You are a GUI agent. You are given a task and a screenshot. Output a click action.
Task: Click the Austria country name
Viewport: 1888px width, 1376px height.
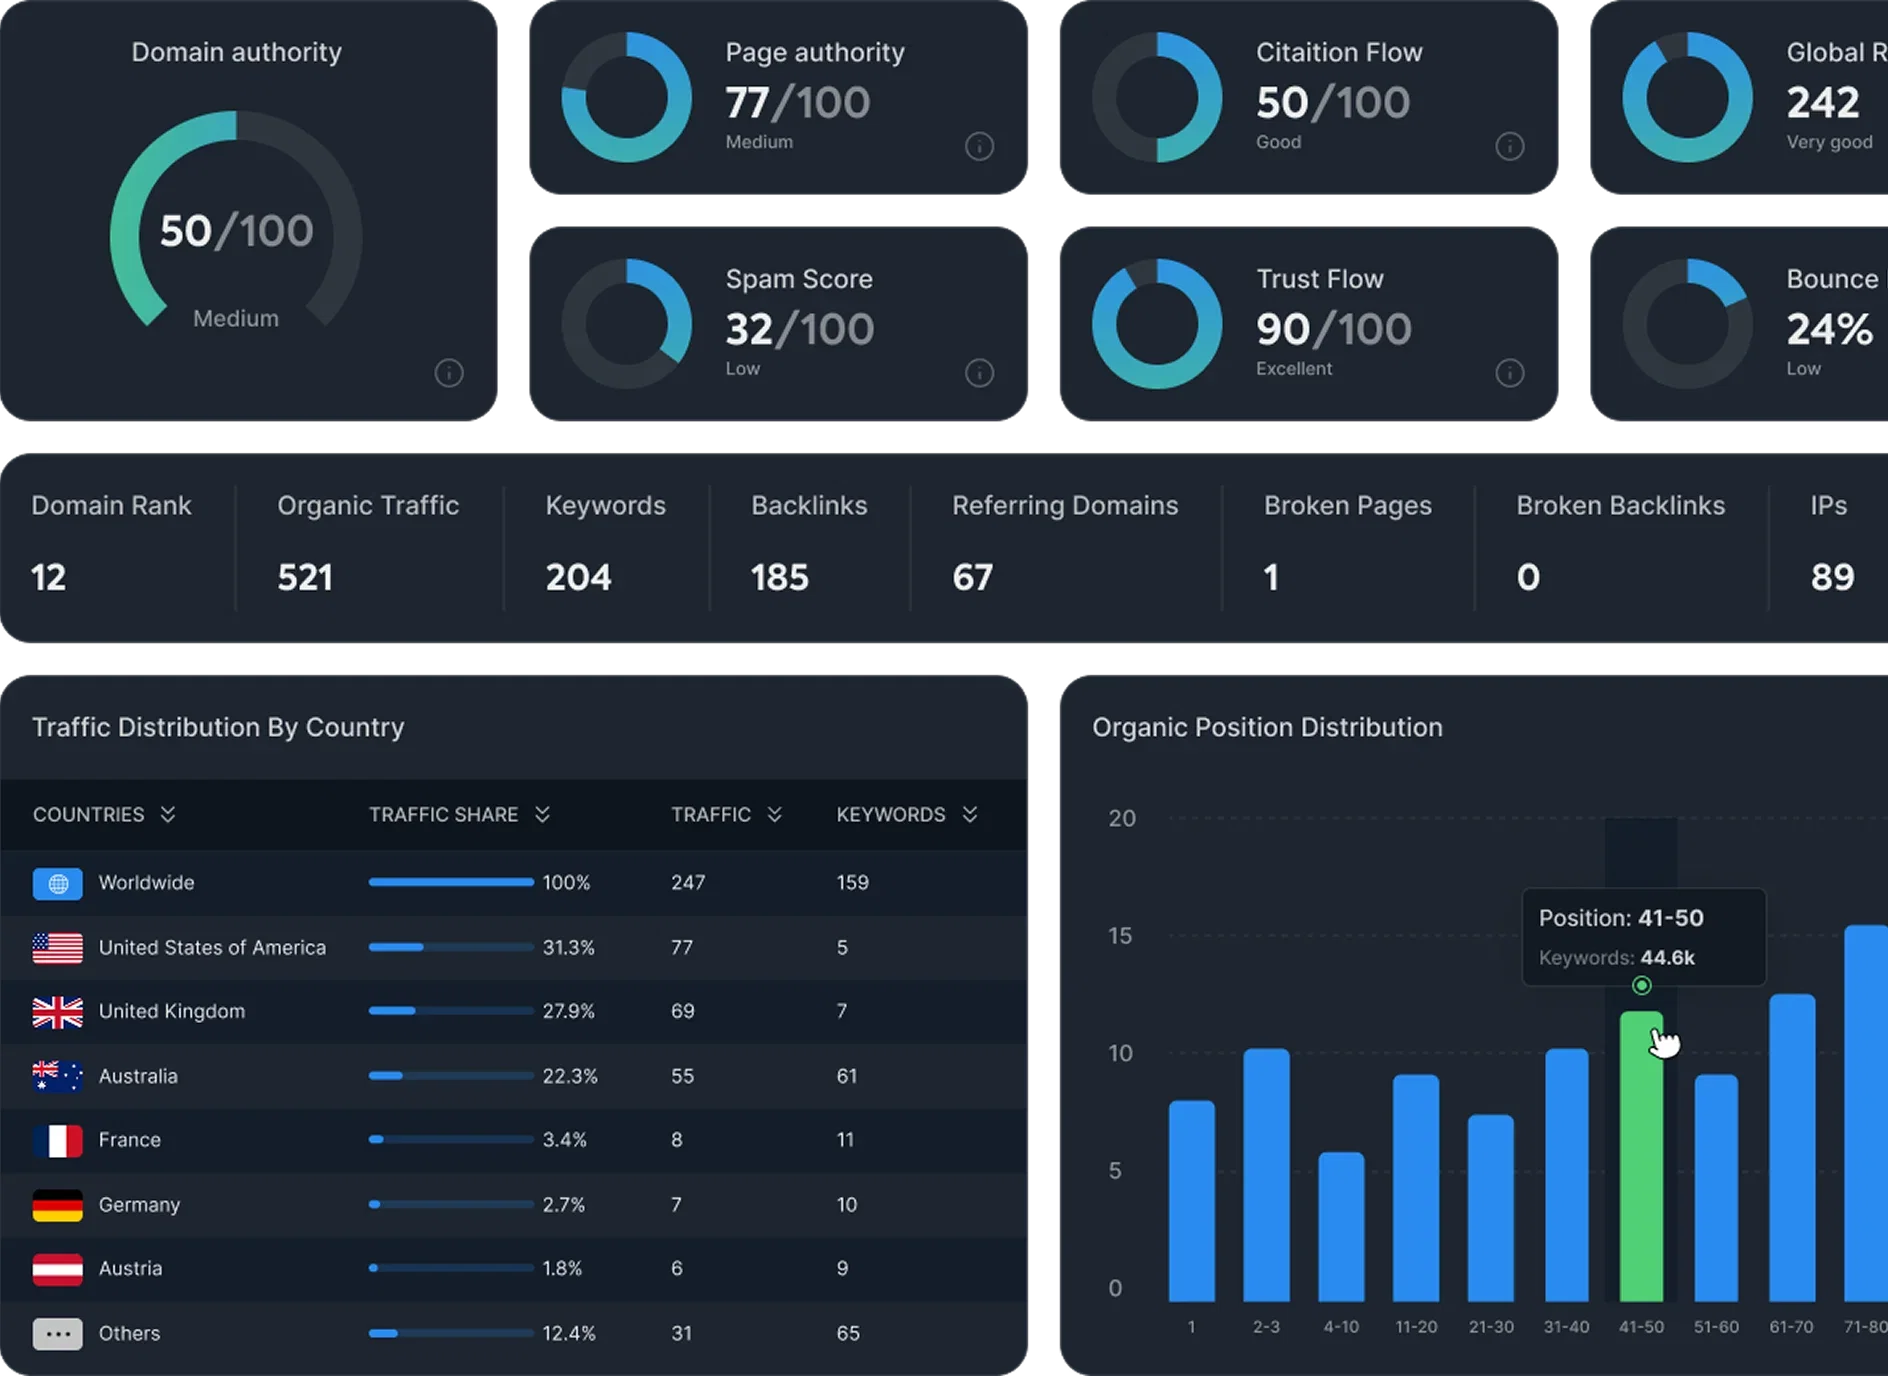pos(130,1268)
